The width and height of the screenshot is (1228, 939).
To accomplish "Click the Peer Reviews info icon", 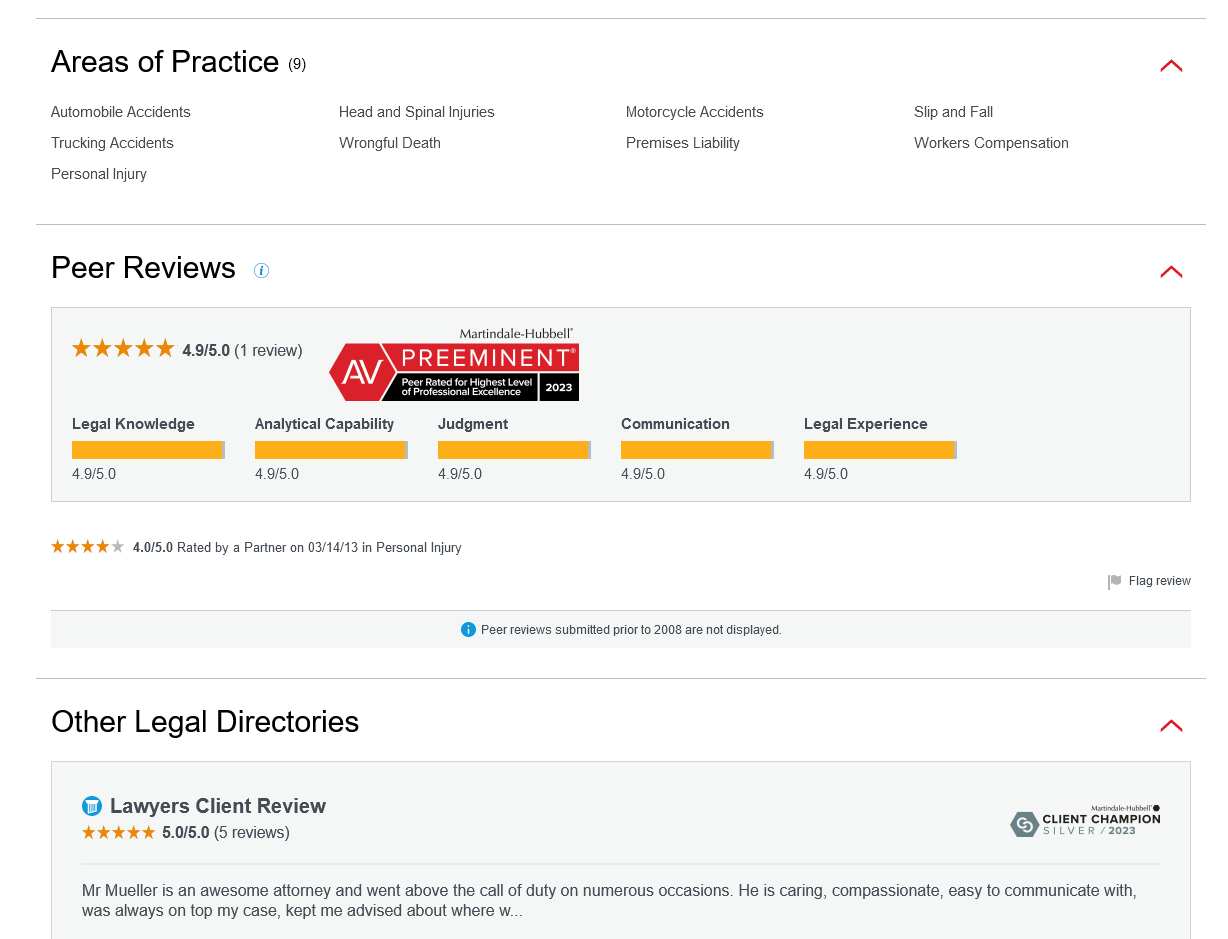I will (x=261, y=270).
